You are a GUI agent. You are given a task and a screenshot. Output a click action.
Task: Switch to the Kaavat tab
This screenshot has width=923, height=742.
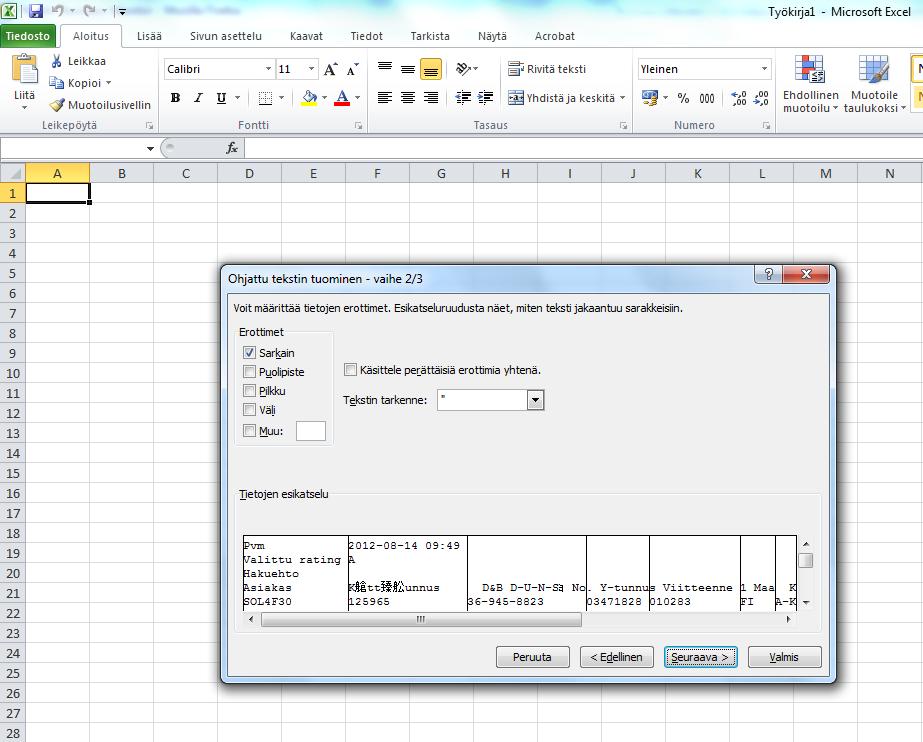click(x=306, y=36)
